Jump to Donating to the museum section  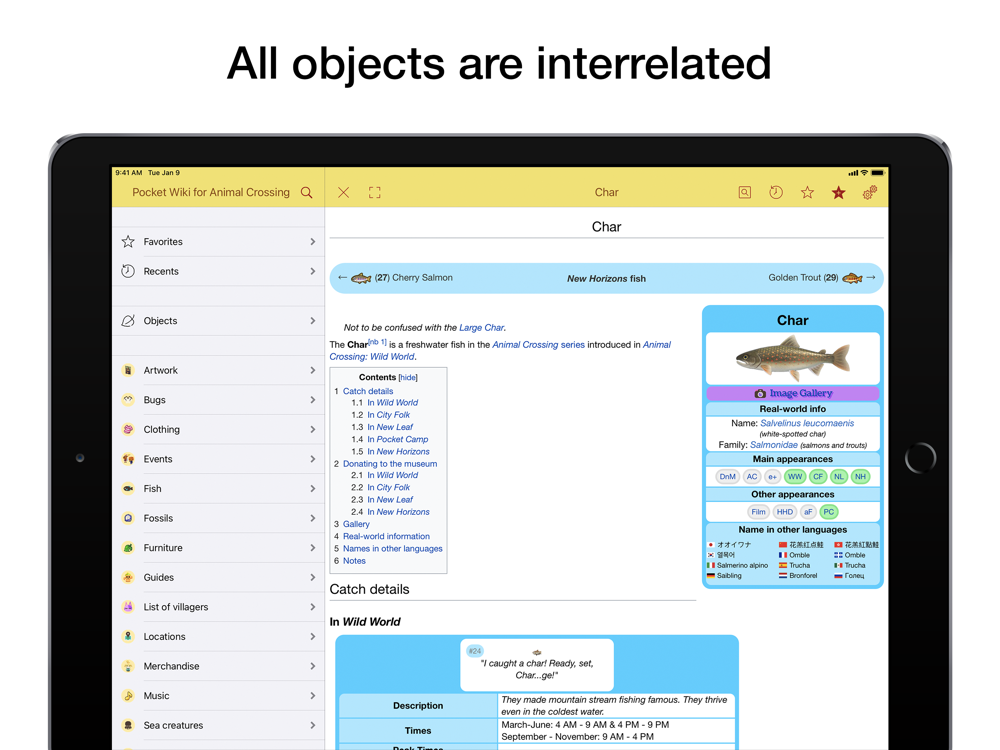[x=390, y=464]
